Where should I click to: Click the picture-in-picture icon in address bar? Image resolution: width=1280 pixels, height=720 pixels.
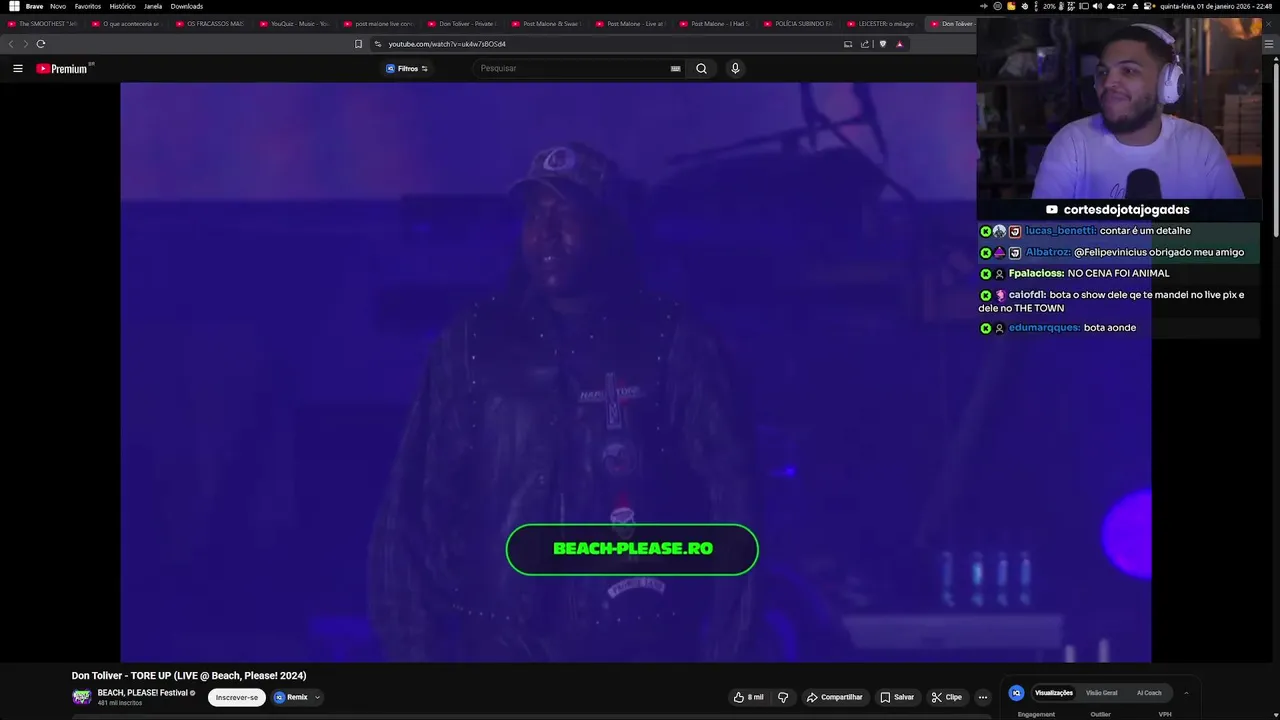[x=848, y=44]
